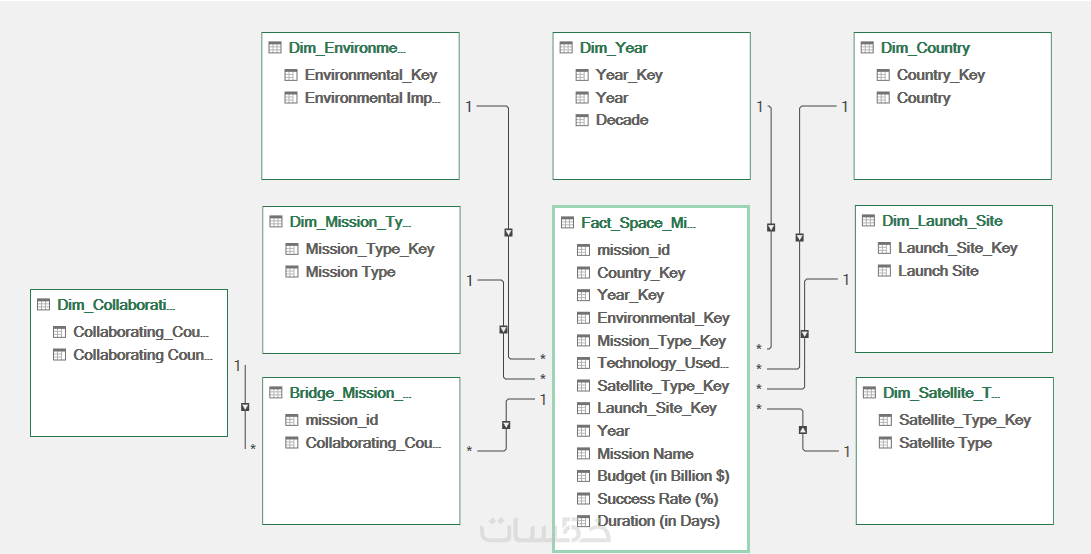Viewport: 1091px width, 554px height.
Task: Click the Launch Site column icon
Action: coord(884,271)
